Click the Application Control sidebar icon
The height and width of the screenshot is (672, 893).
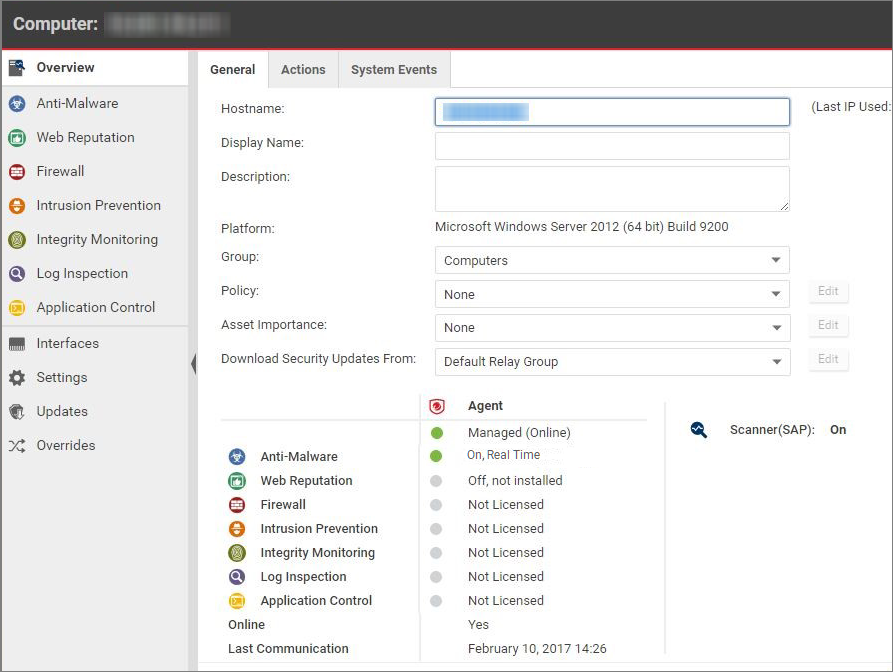16,307
